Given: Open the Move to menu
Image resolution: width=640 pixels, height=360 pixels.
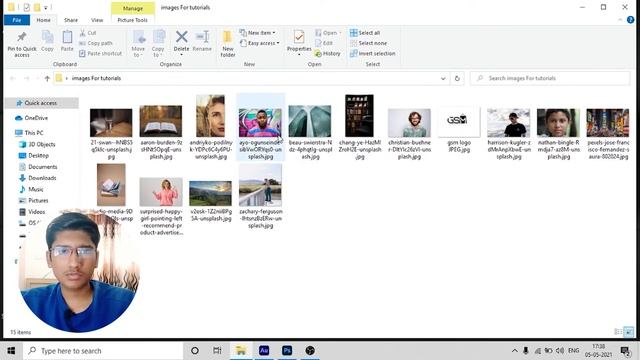Looking at the screenshot, I should (x=138, y=44).
